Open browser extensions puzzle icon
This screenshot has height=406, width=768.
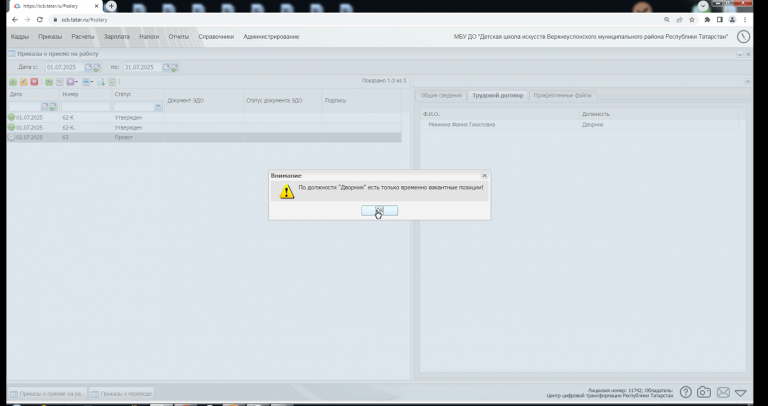[x=707, y=20]
